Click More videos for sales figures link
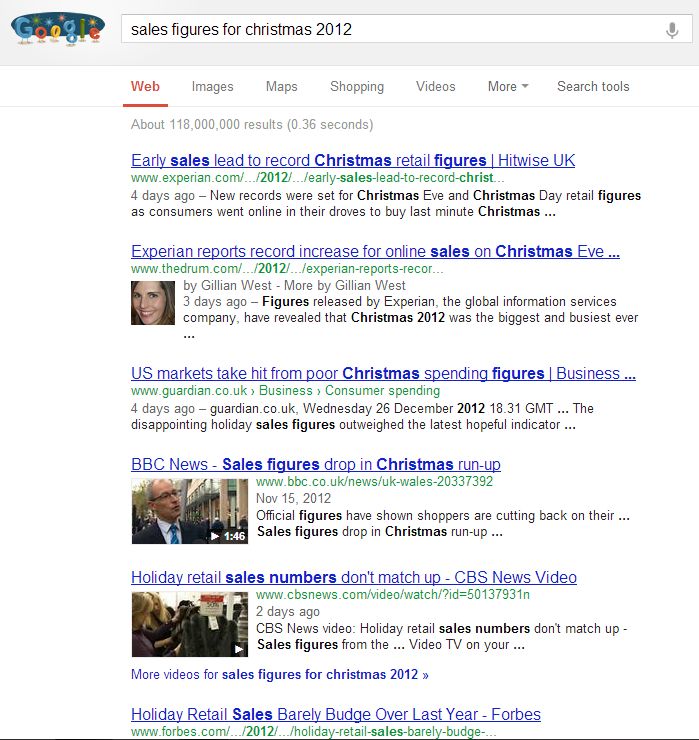The image size is (699, 740). click(279, 674)
